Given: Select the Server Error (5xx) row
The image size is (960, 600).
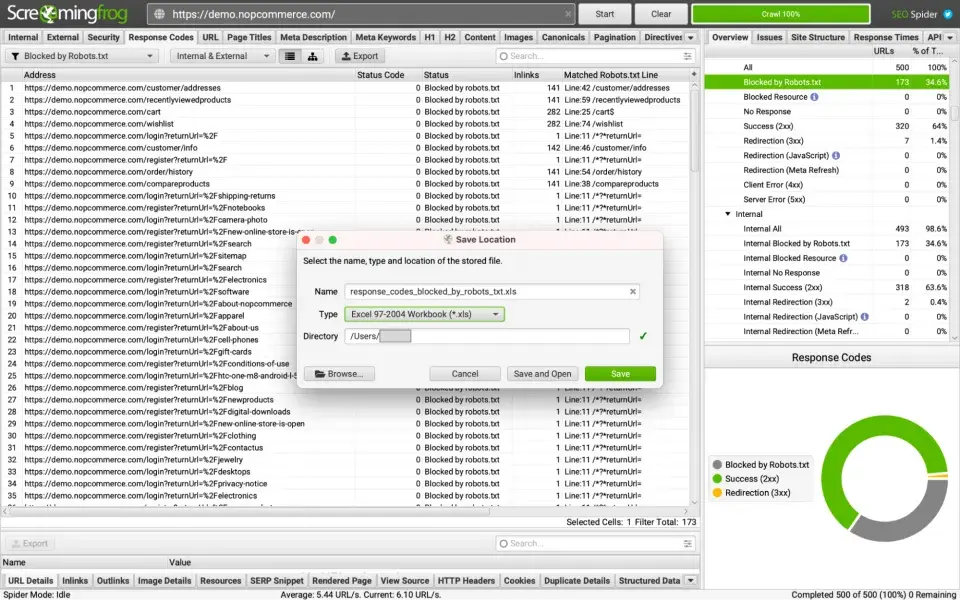Looking at the screenshot, I should click(827, 200).
